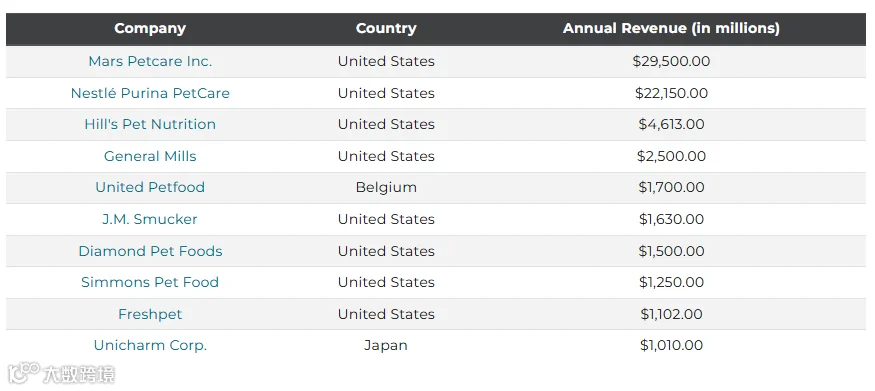This screenshot has width=875, height=391.
Task: Click the J.M. Smucker link
Action: (150, 219)
